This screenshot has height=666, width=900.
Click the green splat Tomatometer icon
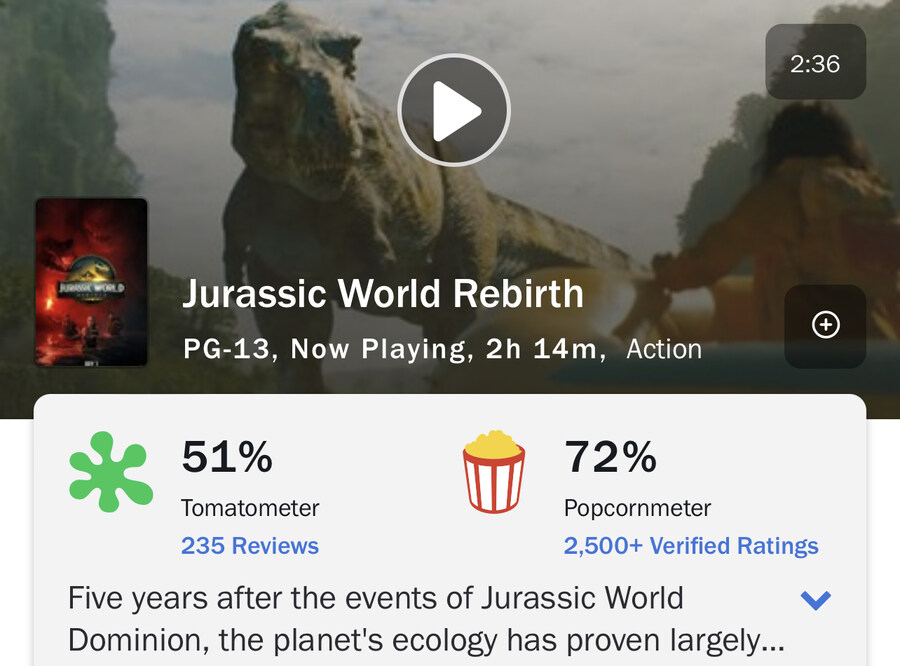tap(111, 472)
